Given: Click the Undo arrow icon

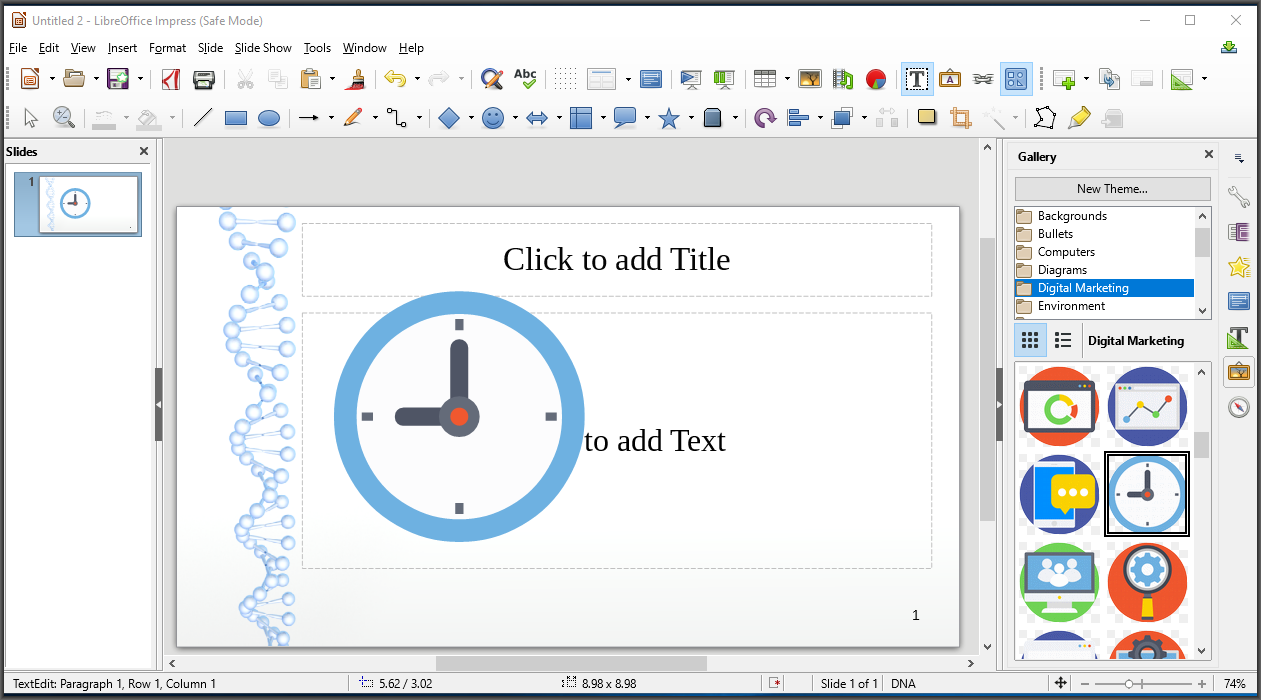Looking at the screenshot, I should 394,79.
